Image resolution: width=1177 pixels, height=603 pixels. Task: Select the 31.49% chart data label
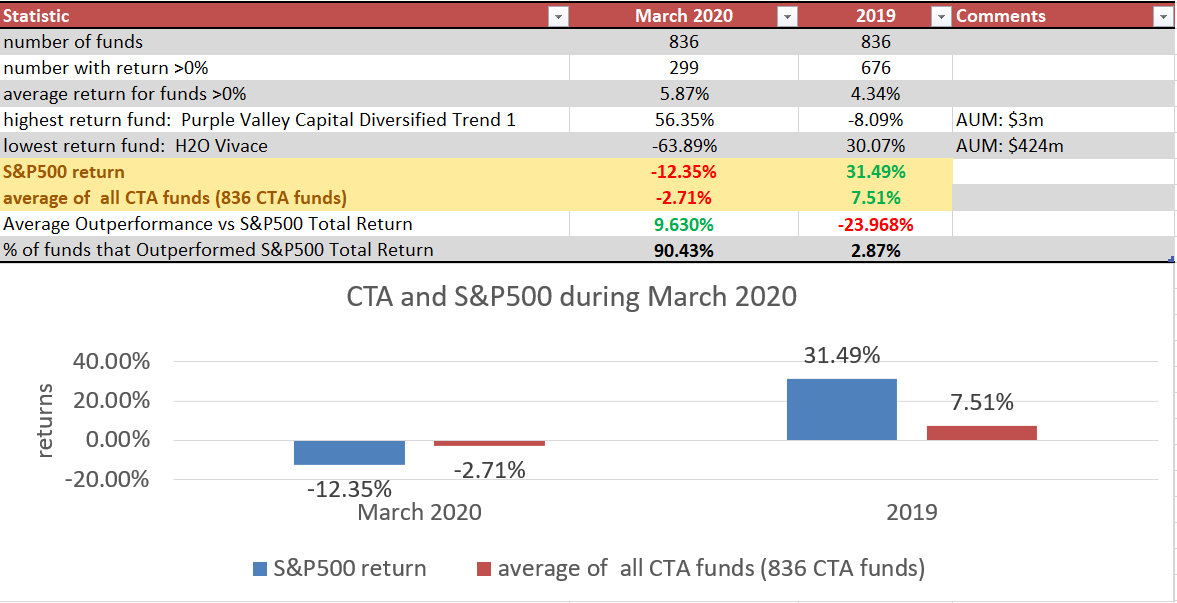(x=841, y=355)
